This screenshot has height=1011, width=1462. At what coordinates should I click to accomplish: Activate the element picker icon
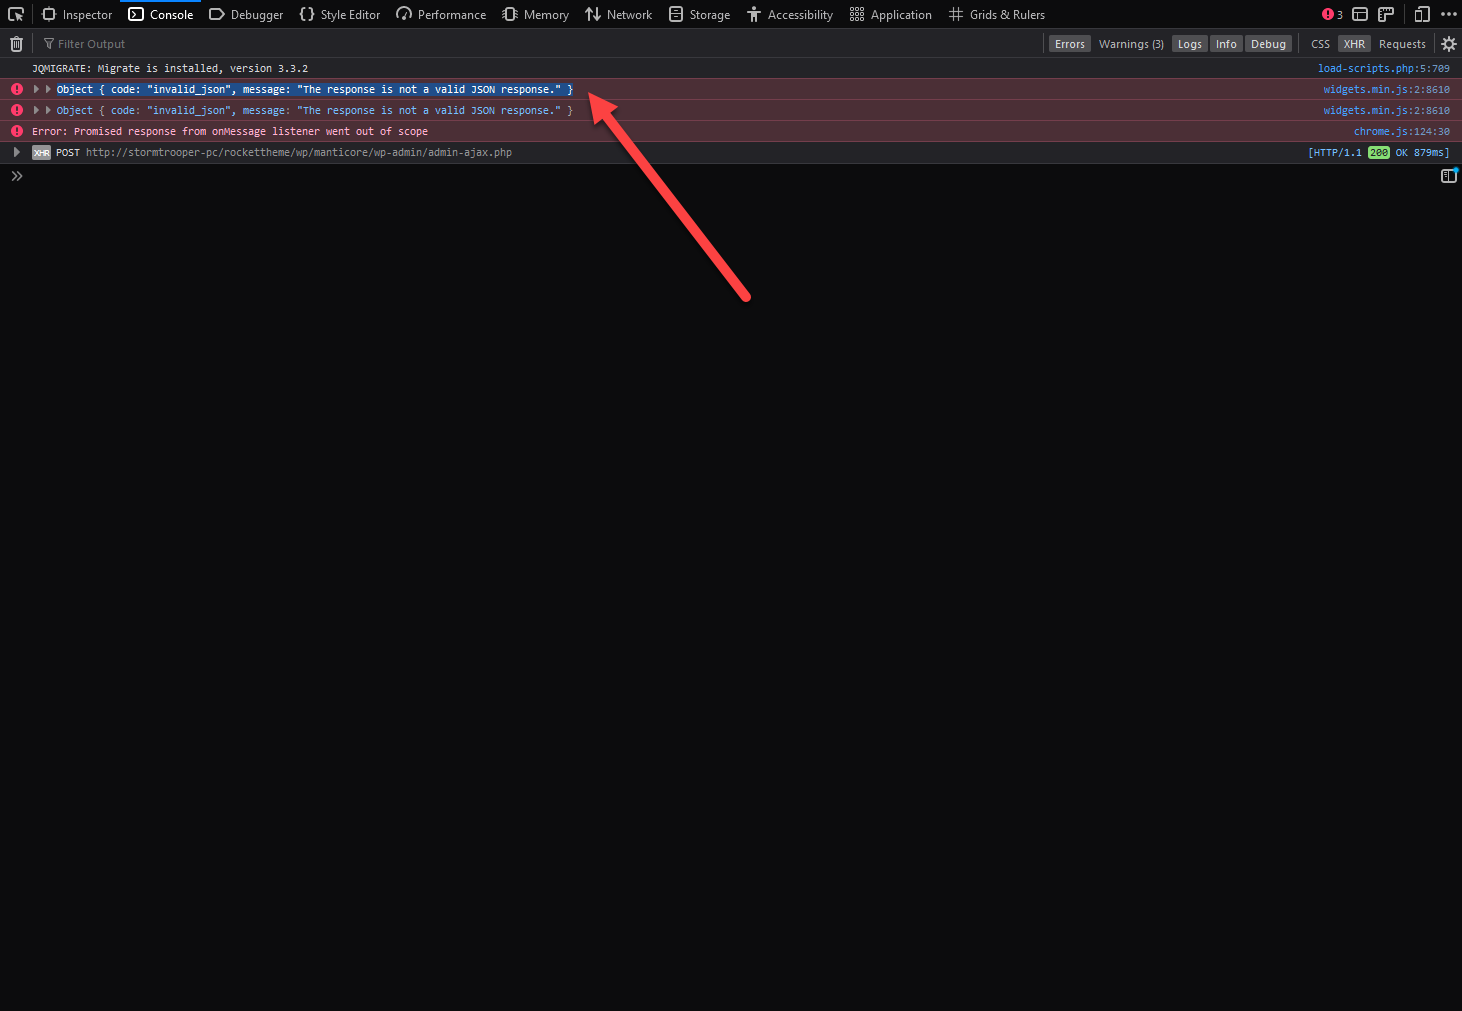point(16,14)
